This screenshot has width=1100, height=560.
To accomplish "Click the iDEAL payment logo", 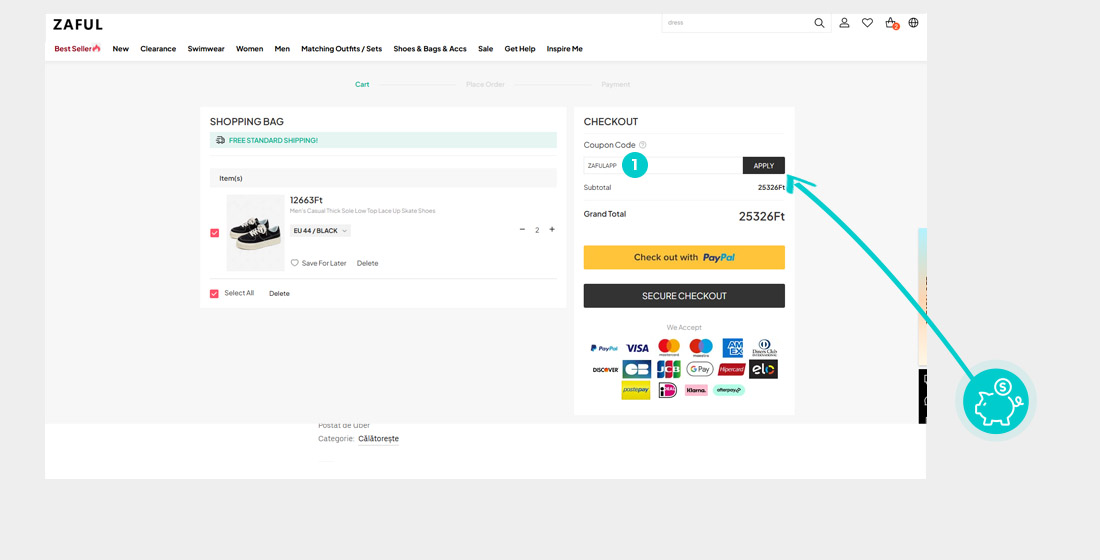I will [x=668, y=390].
